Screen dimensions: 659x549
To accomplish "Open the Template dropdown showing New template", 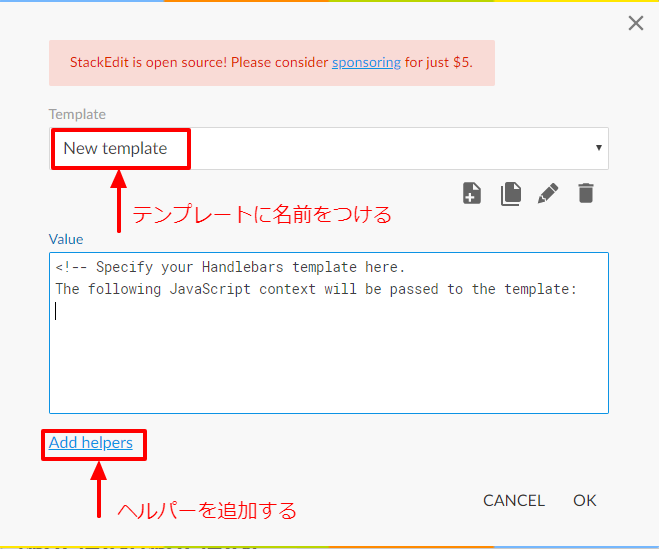I will pyautogui.click(x=329, y=148).
